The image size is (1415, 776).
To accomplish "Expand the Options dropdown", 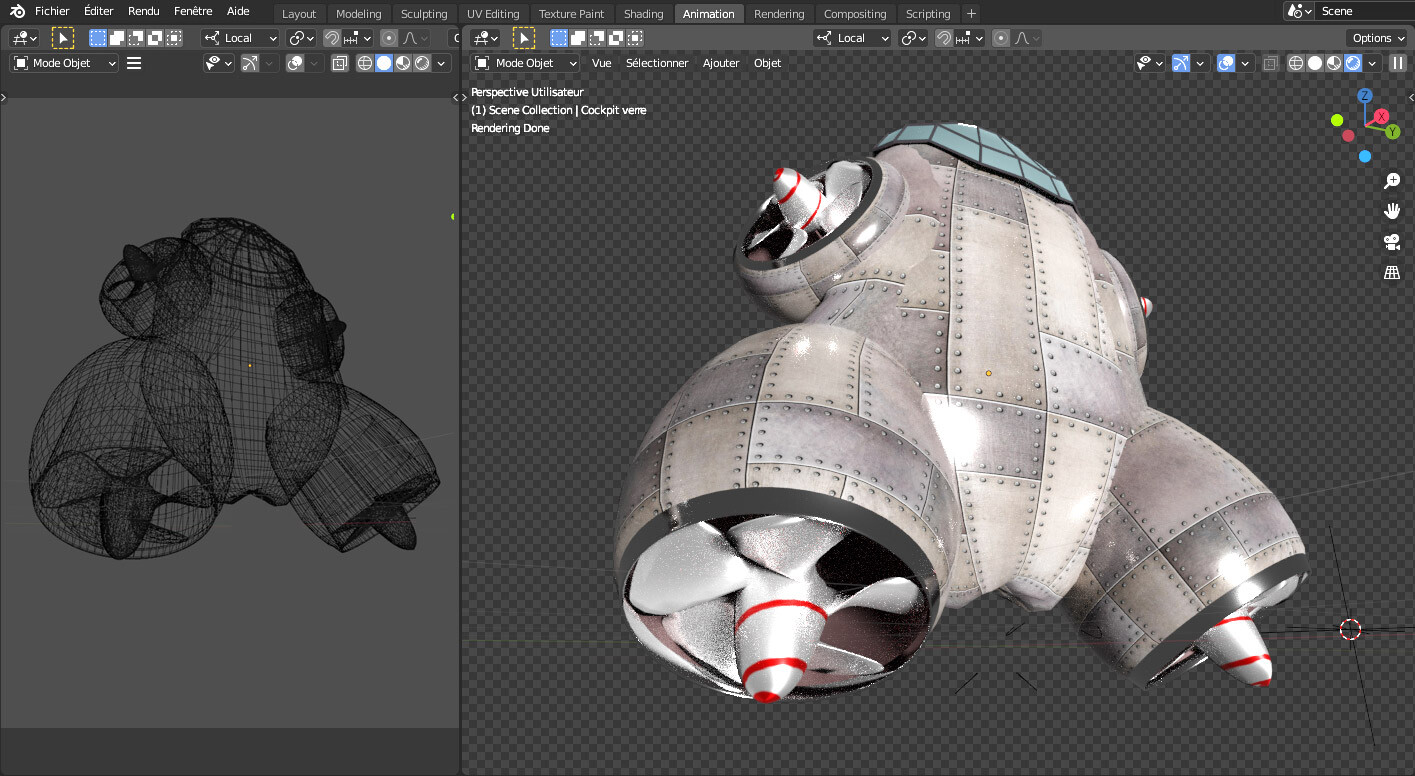I will (x=1377, y=38).
